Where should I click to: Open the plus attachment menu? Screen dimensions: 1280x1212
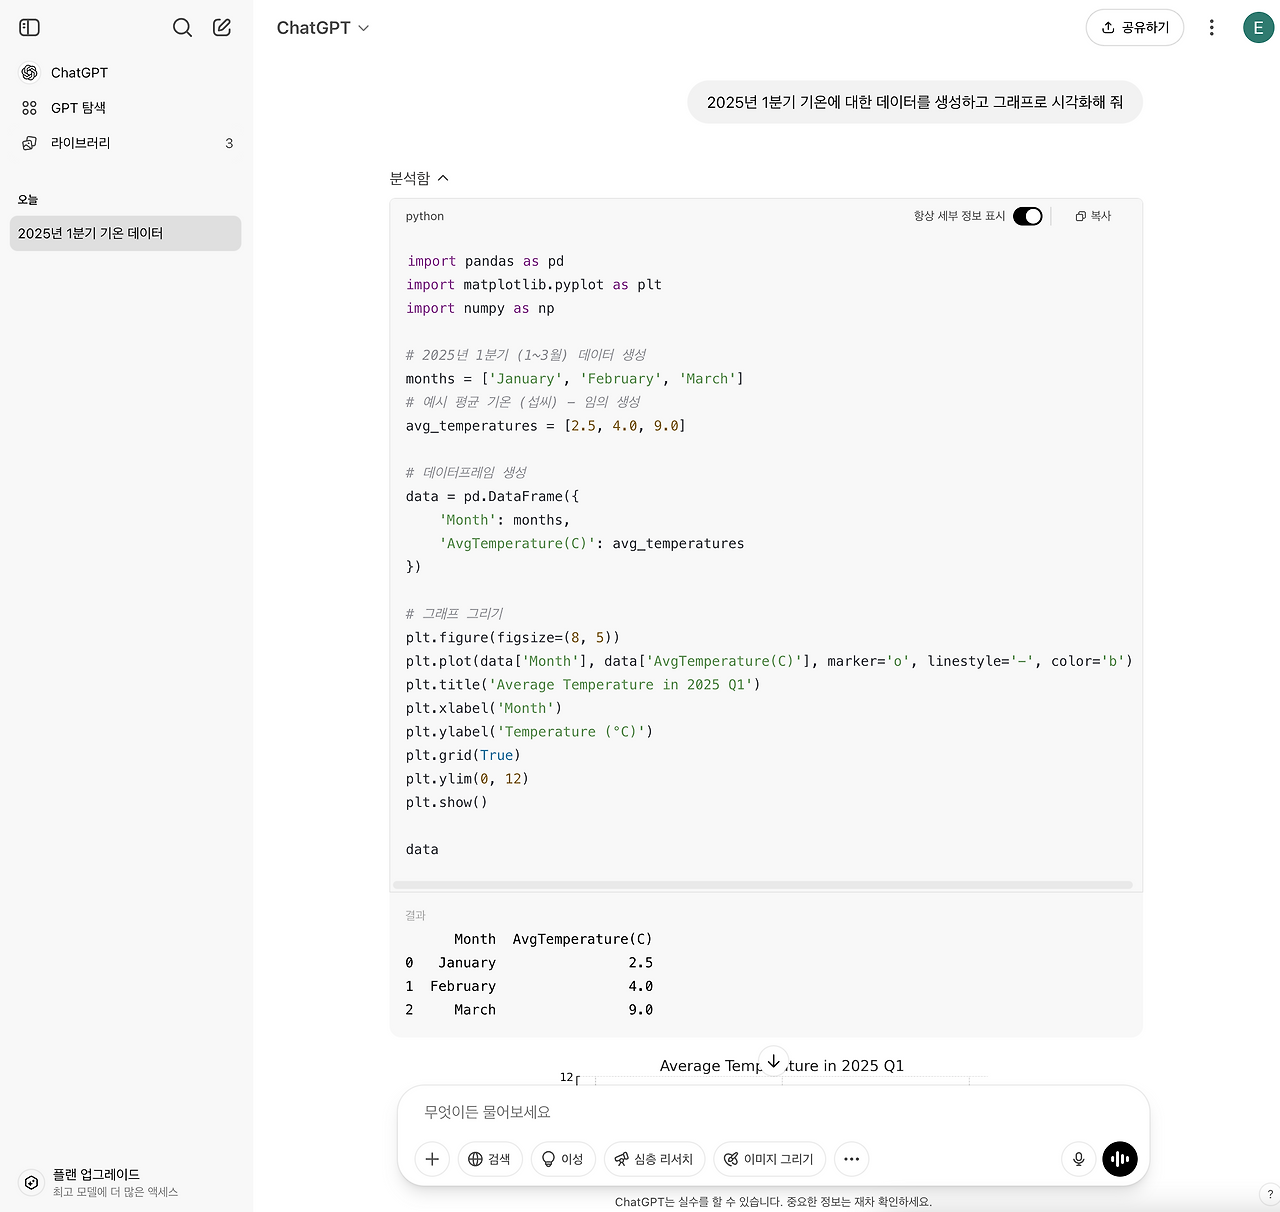432,1159
